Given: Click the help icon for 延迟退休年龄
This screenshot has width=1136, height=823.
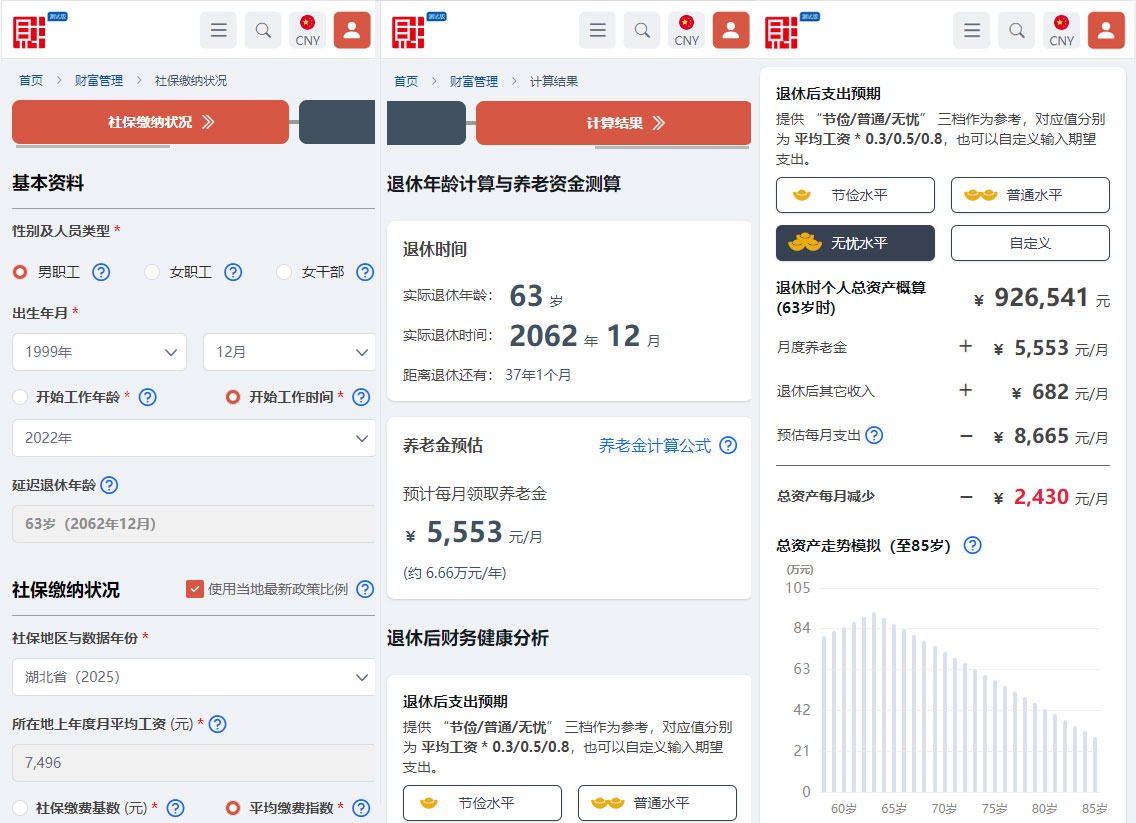Looking at the screenshot, I should pyautogui.click(x=109, y=485).
